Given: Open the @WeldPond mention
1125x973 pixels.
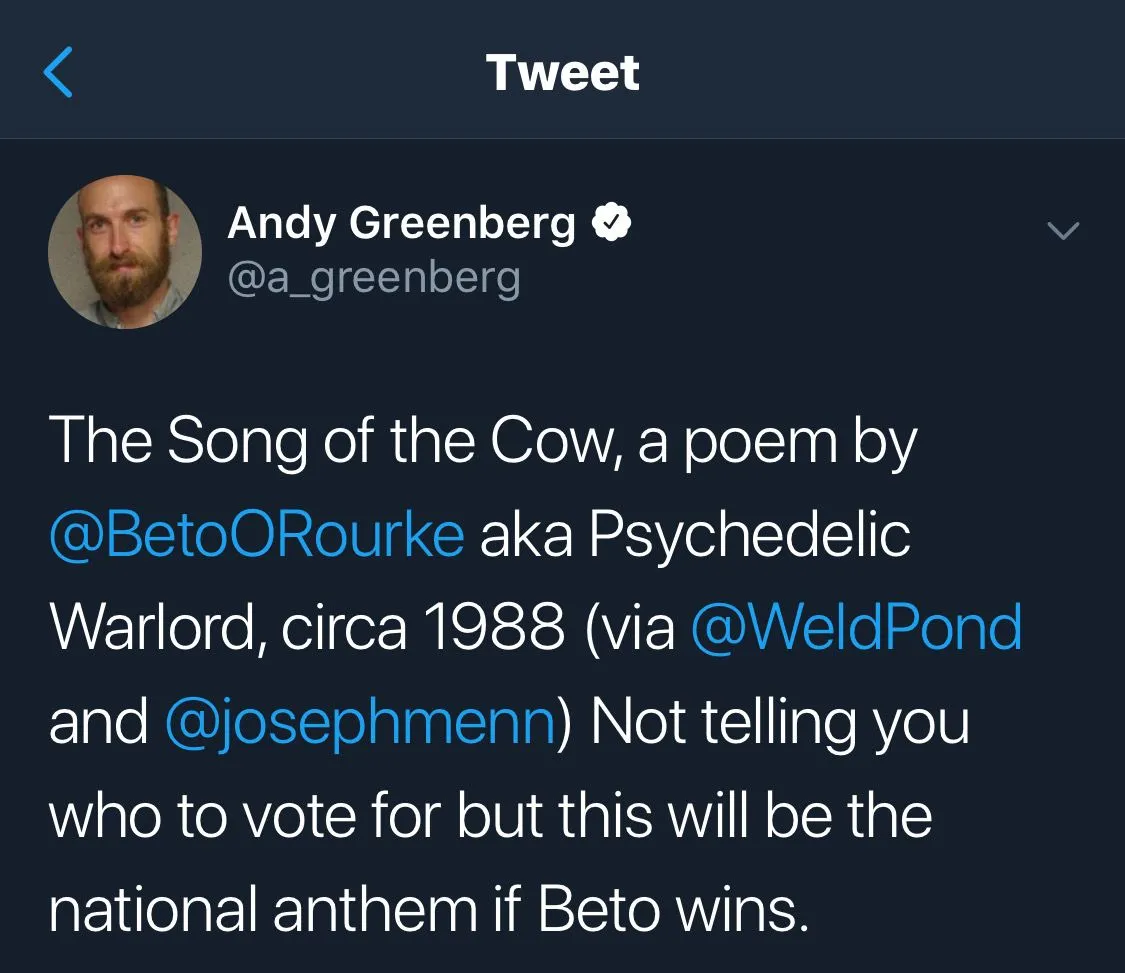Looking at the screenshot, I should (856, 627).
